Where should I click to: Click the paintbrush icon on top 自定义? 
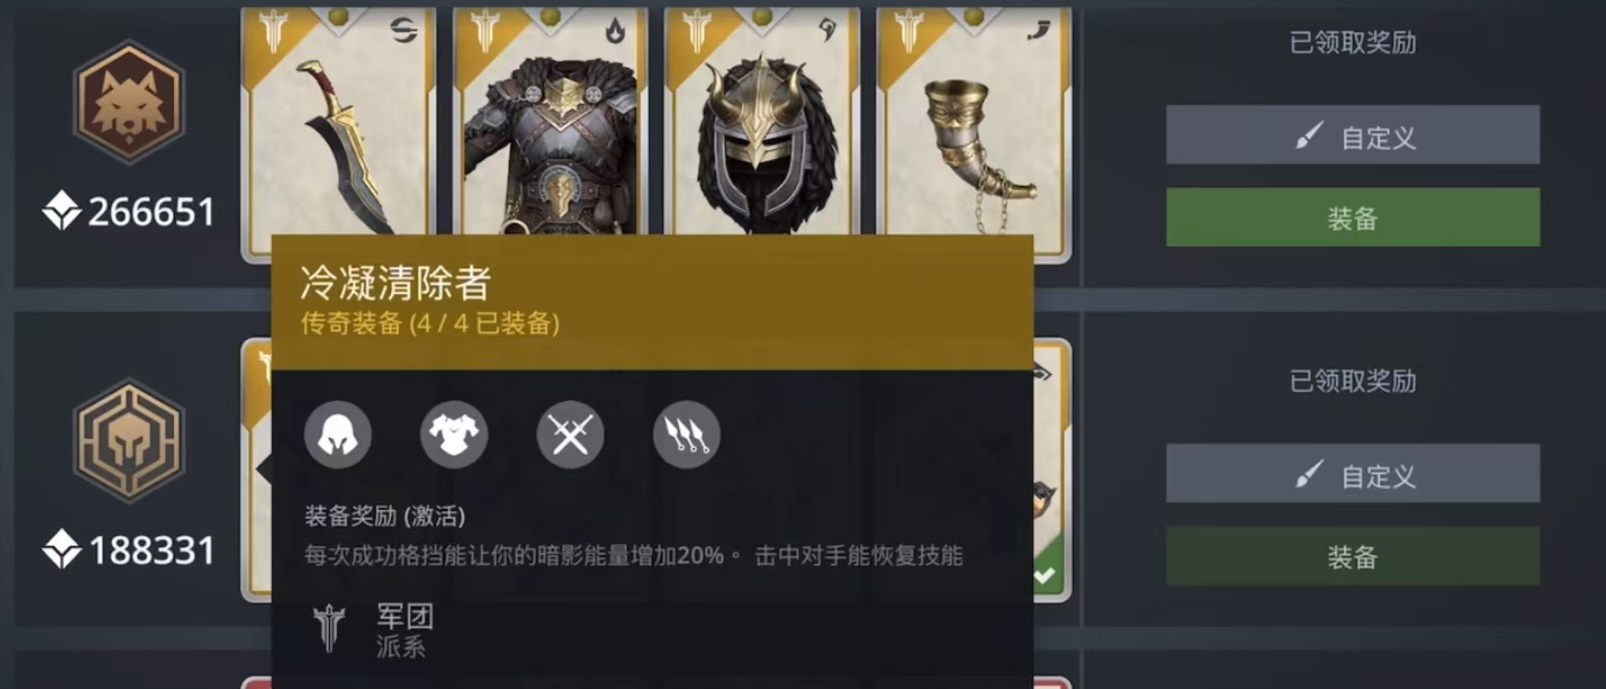point(1308,135)
